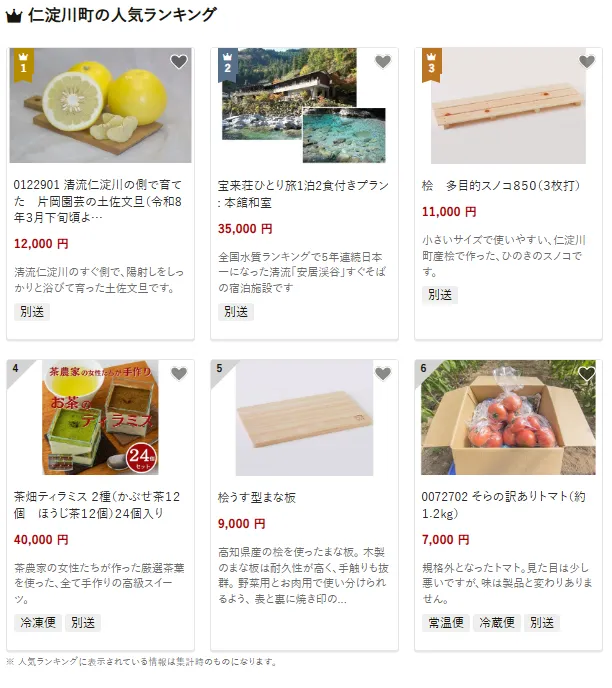Open 桧うす型まな板 title link

pyautogui.click(x=257, y=498)
